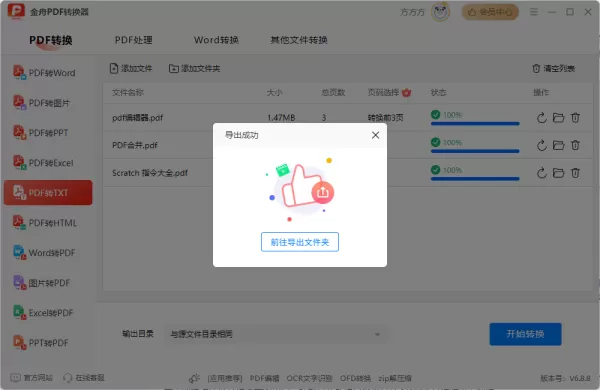Viewport: 600px width, 390px height.
Task: Click 添加文件夹 button
Action: click(x=195, y=69)
